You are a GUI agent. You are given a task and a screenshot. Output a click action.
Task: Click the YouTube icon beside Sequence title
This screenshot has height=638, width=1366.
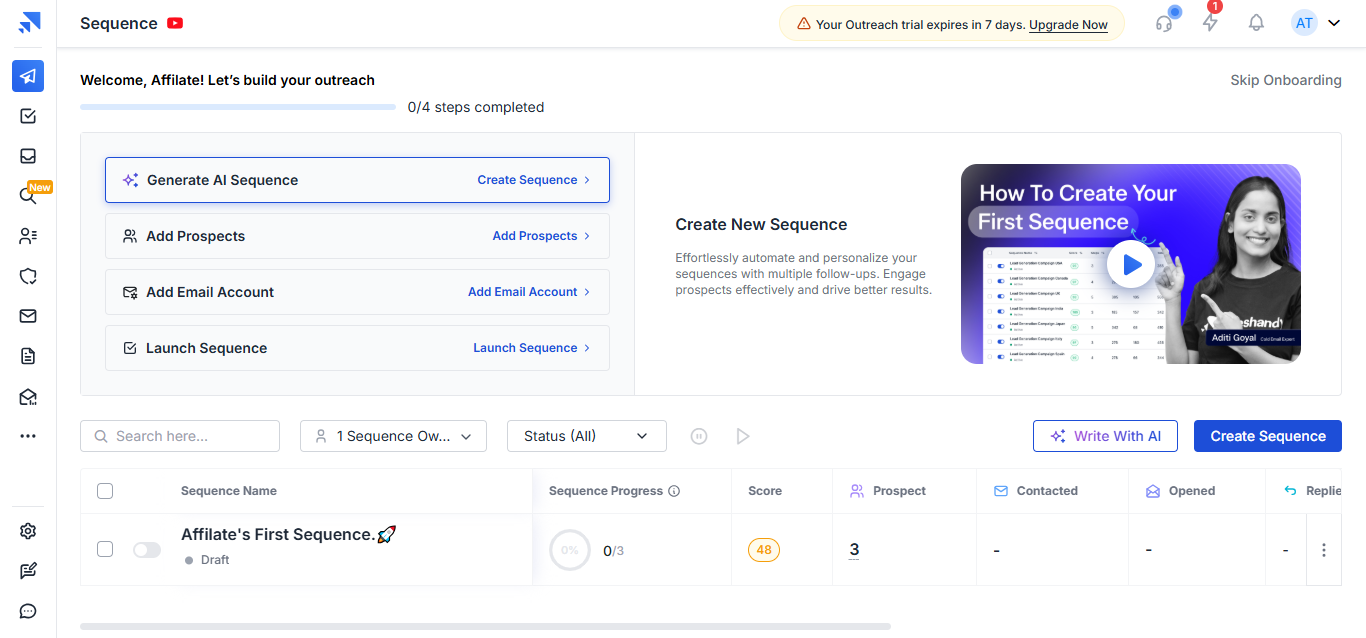175,23
